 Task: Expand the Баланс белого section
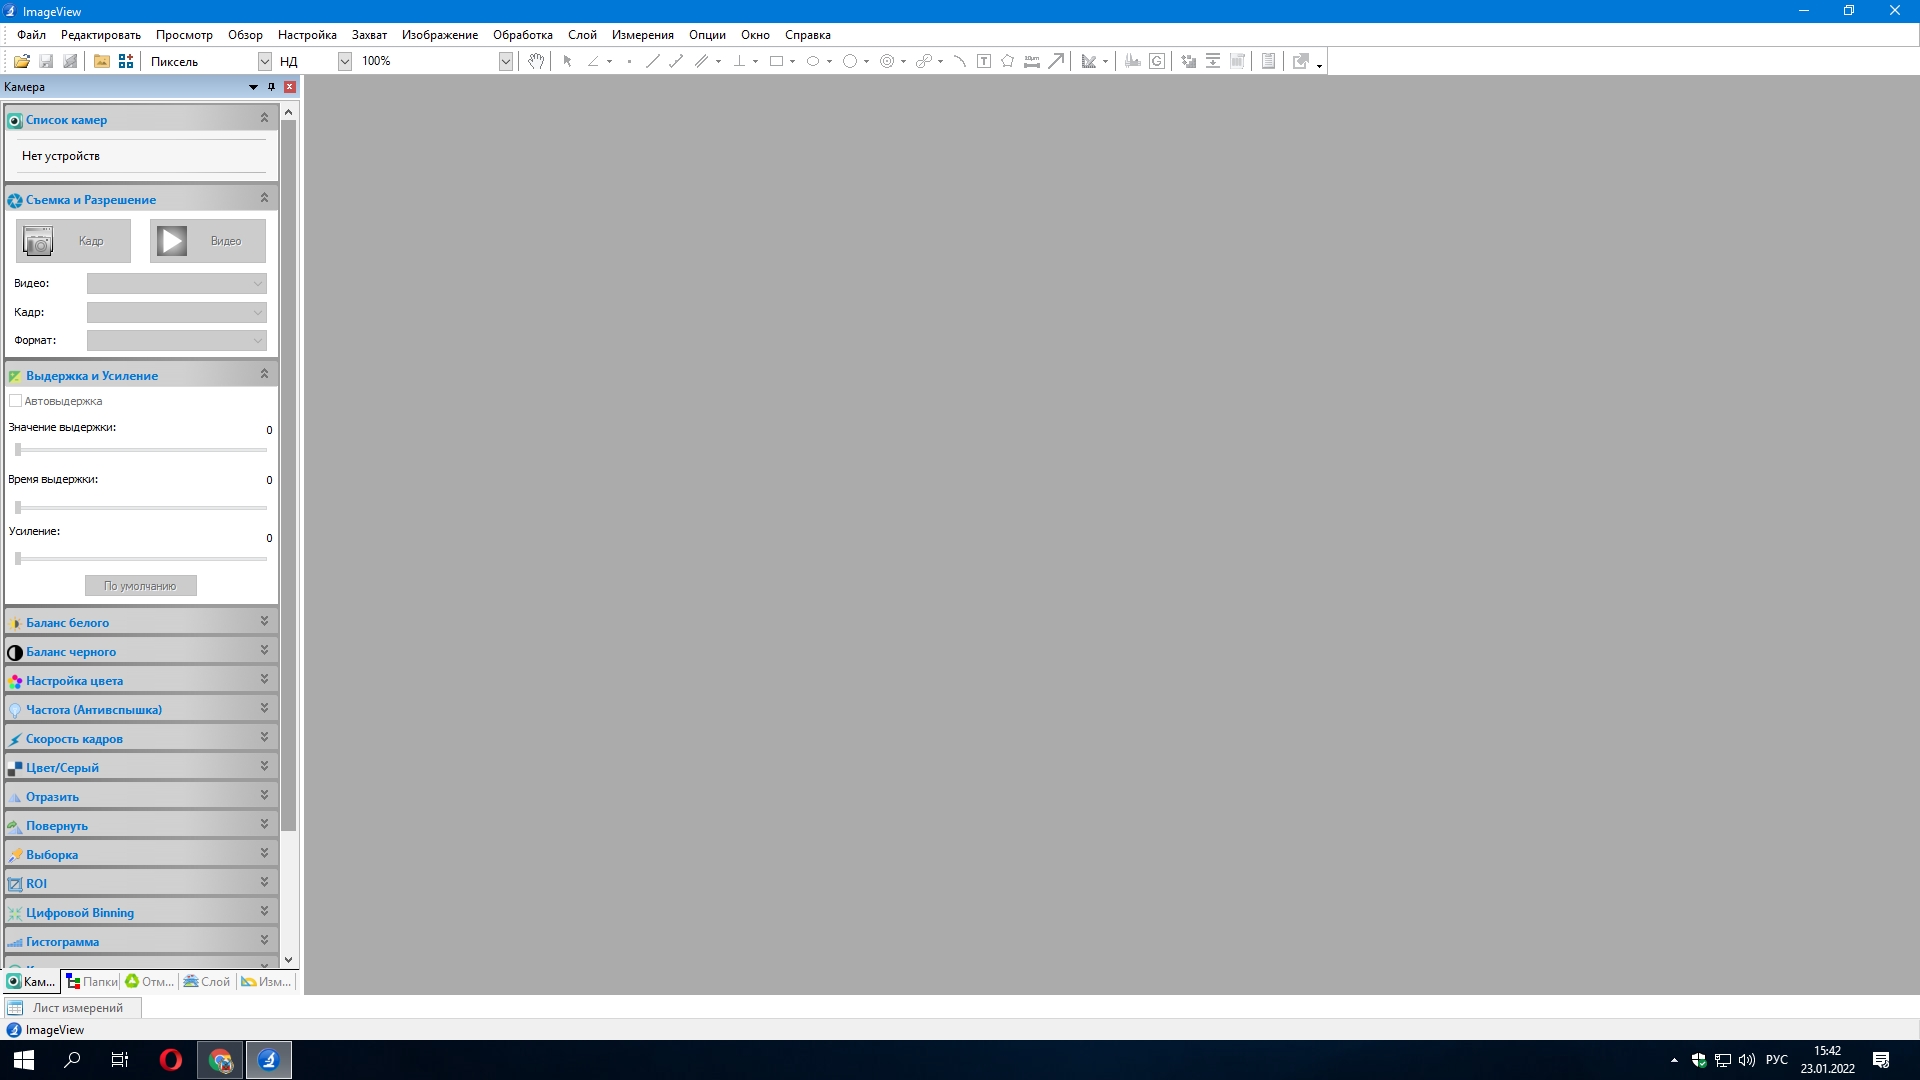coord(264,621)
